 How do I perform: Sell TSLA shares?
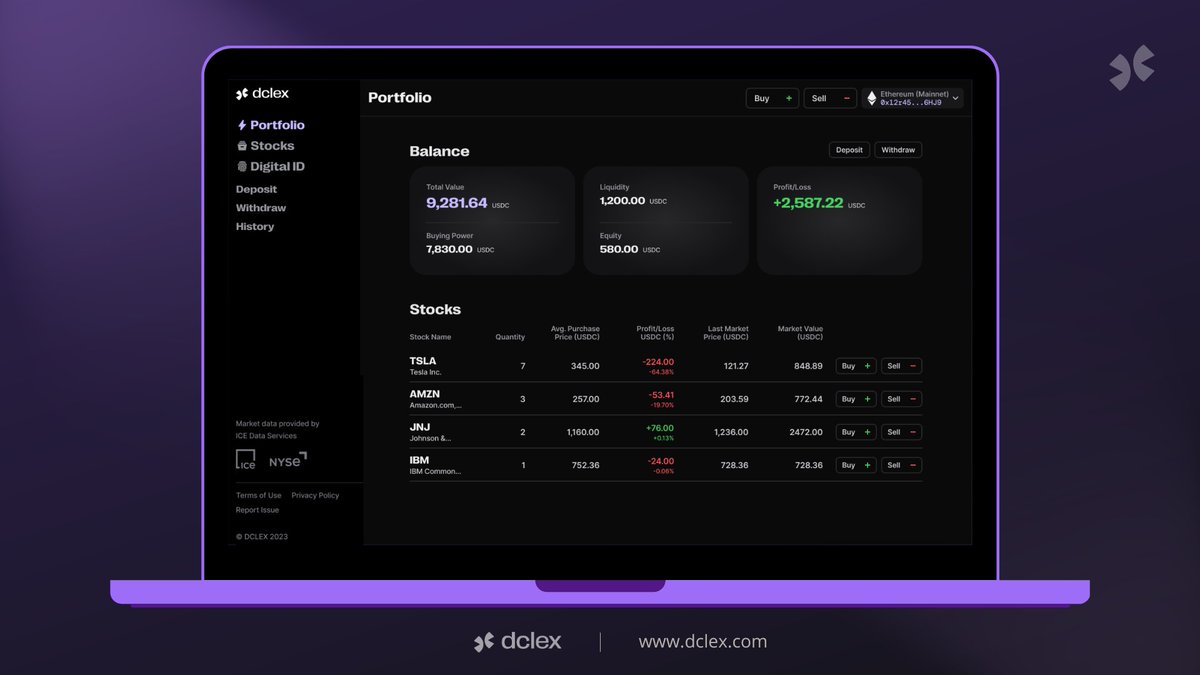tap(901, 366)
